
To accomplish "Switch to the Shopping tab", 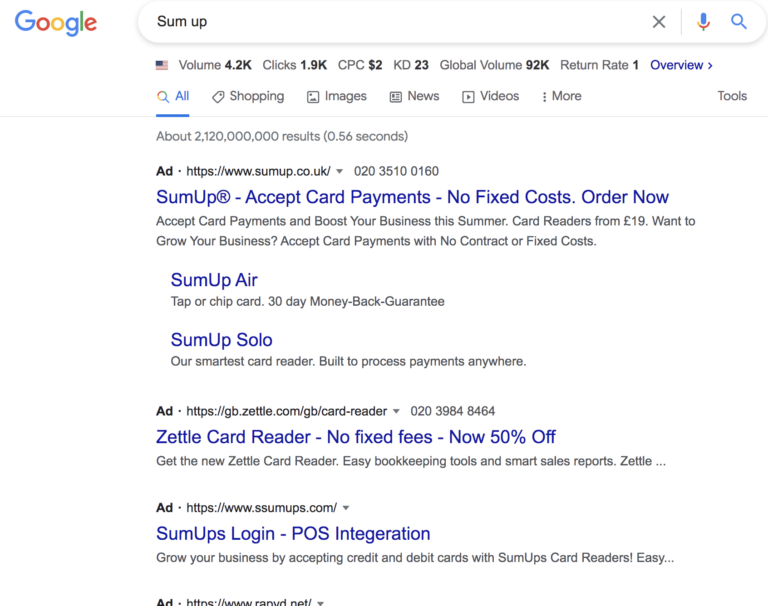I will coord(248,97).
